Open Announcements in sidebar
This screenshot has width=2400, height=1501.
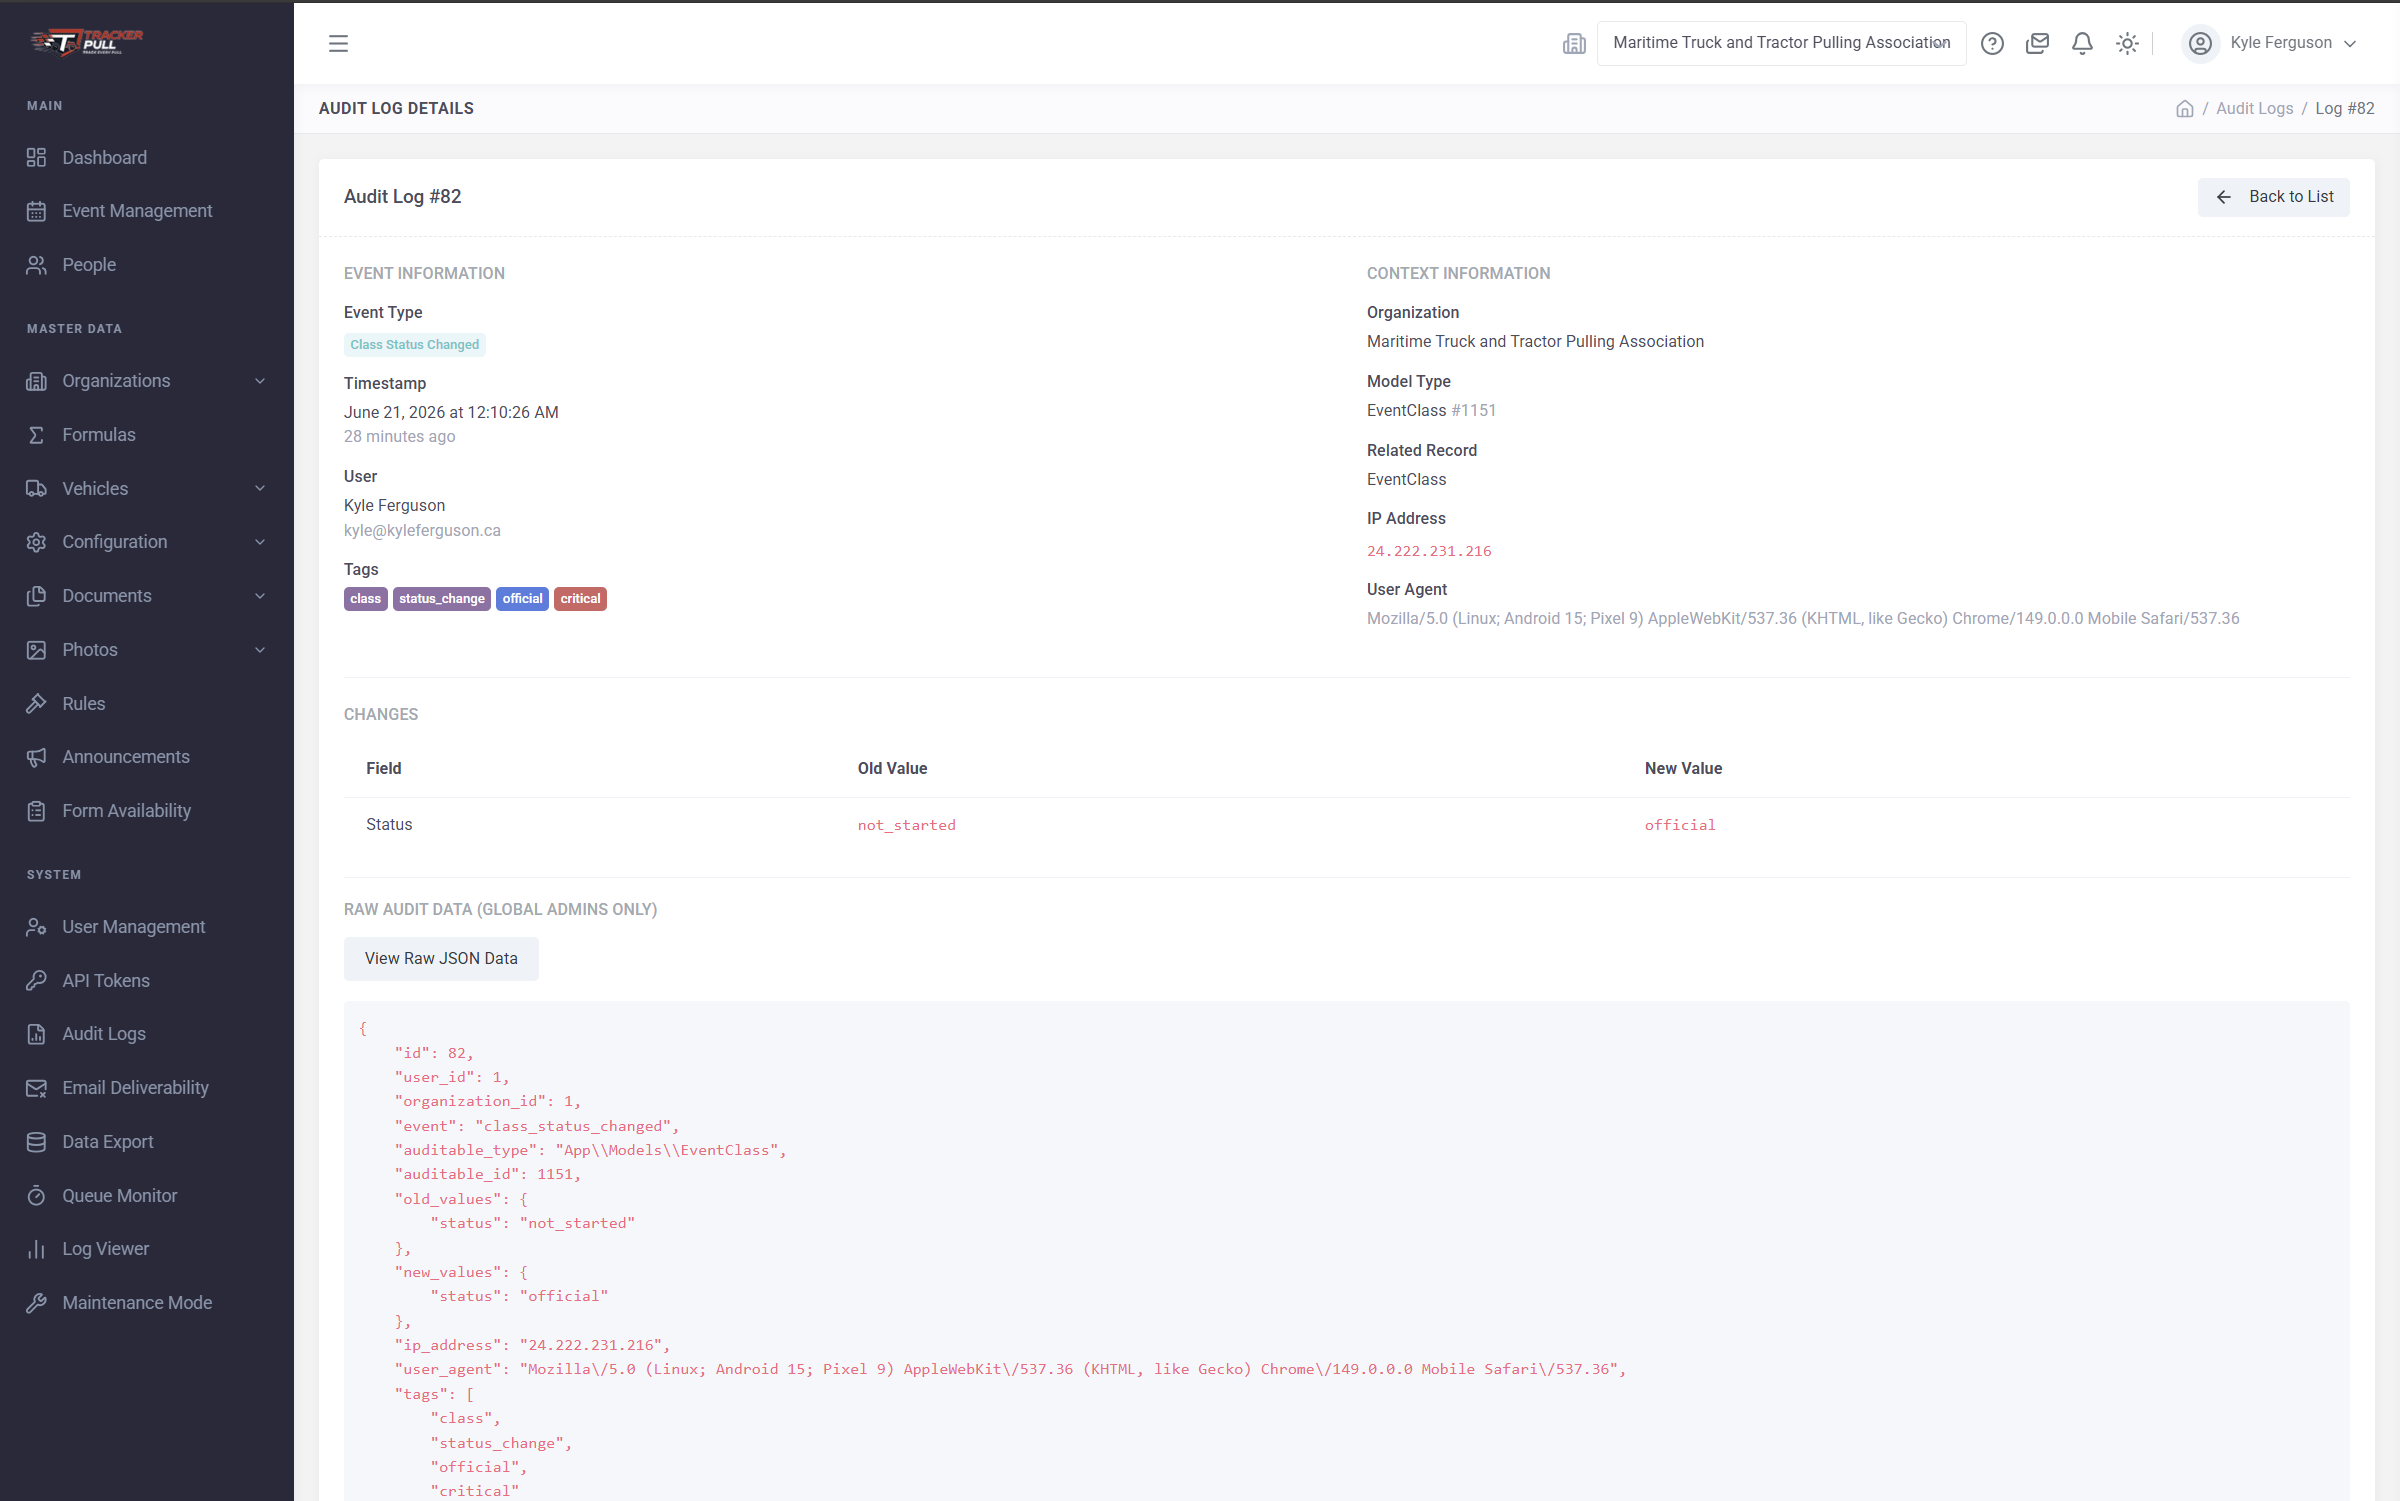coord(147,757)
